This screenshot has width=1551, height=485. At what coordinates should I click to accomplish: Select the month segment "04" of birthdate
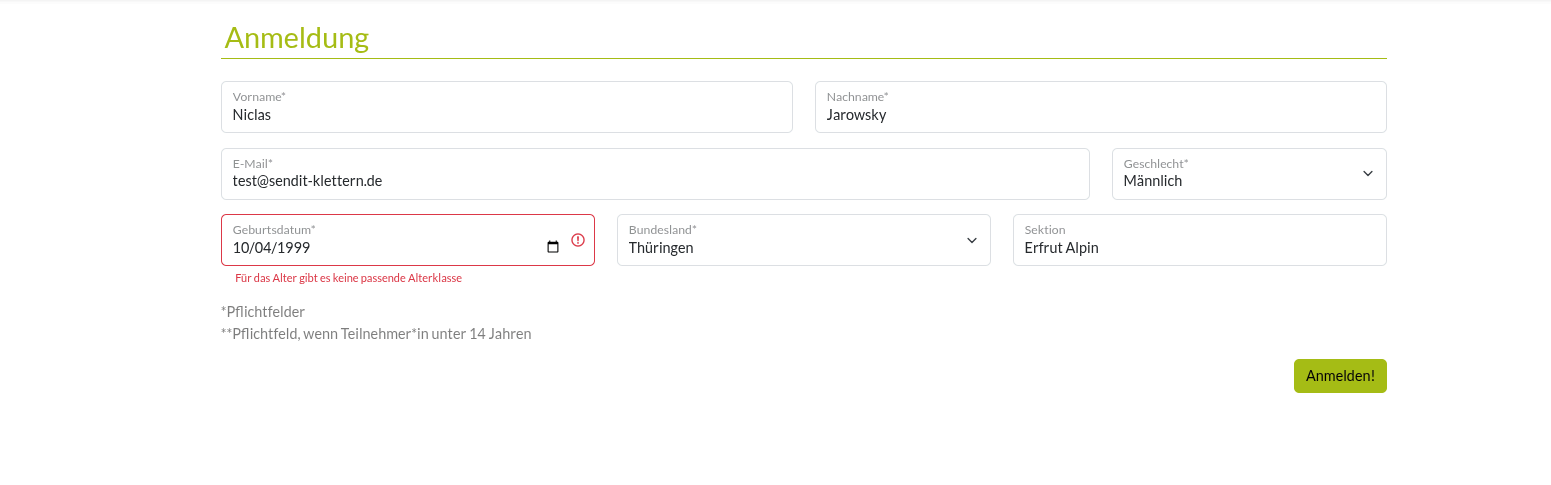click(x=264, y=248)
